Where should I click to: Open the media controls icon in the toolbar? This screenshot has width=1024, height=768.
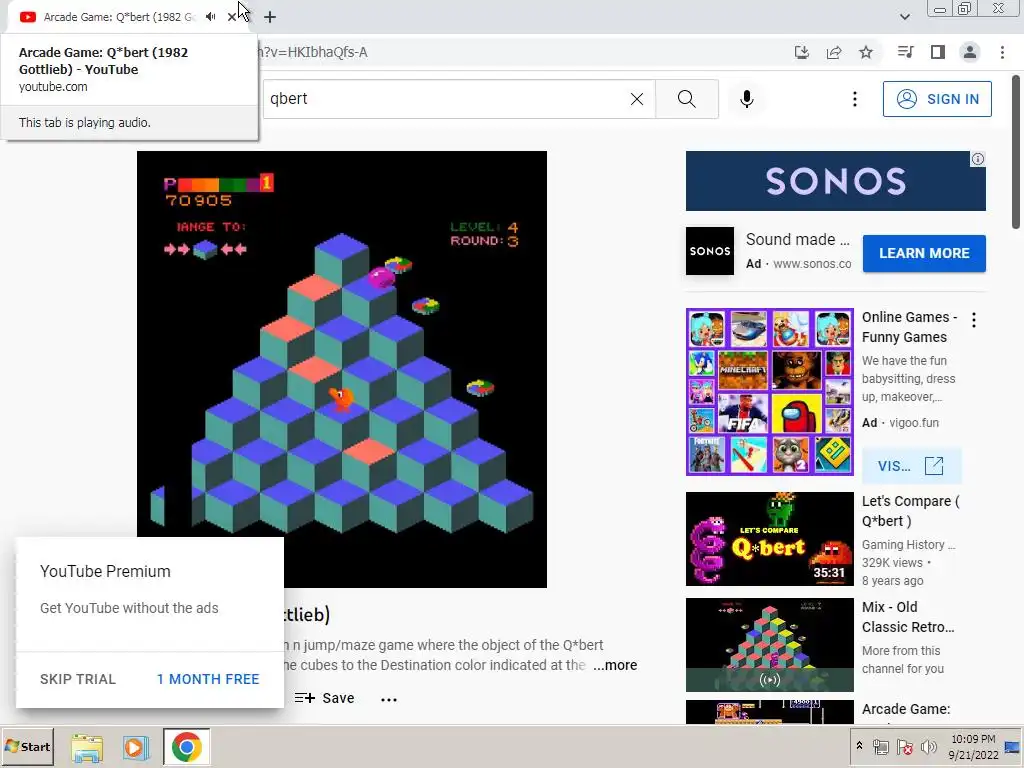tap(905, 52)
